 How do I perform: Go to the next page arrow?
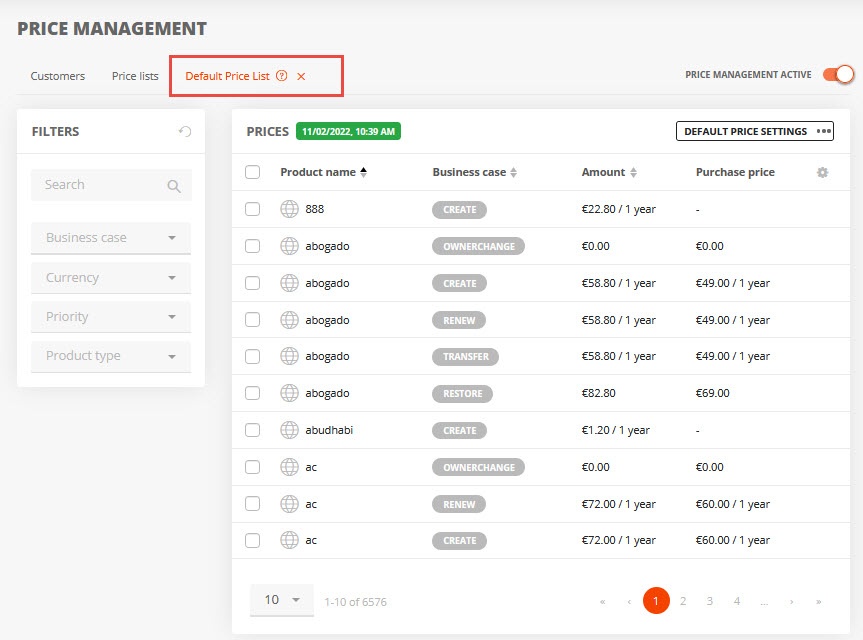(x=791, y=601)
